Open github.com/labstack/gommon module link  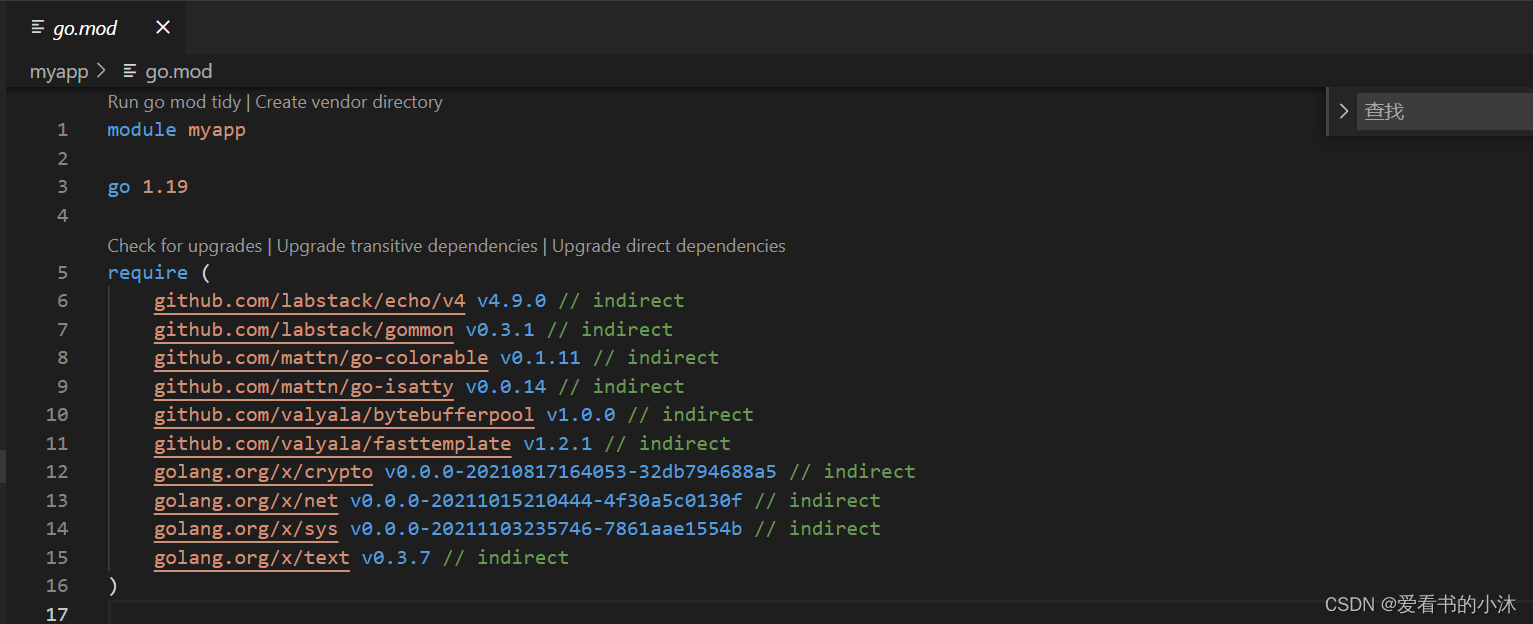303,330
